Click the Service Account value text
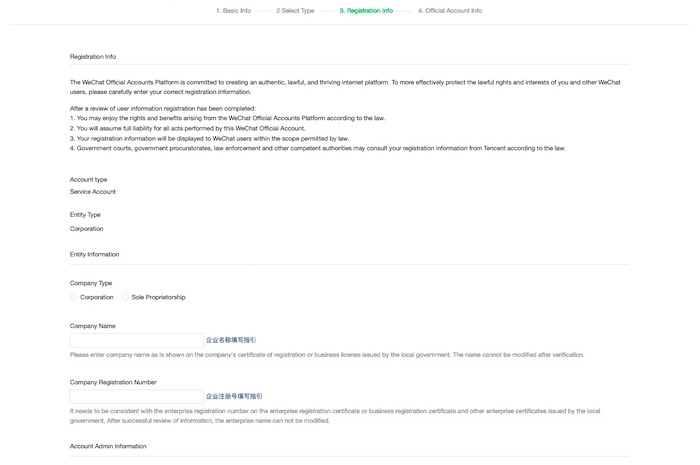 [x=92, y=192]
